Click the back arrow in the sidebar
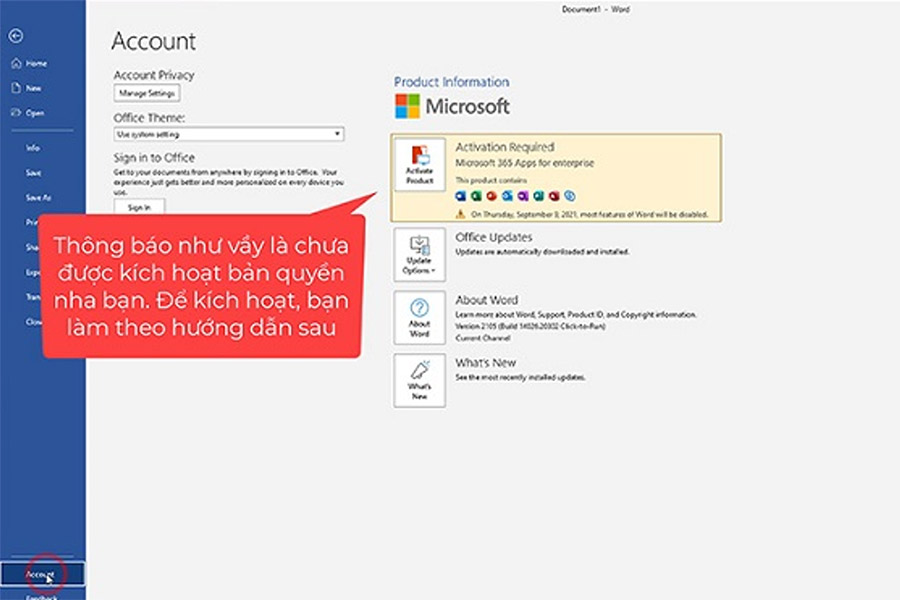The height and width of the screenshot is (600, 900). click(15, 36)
